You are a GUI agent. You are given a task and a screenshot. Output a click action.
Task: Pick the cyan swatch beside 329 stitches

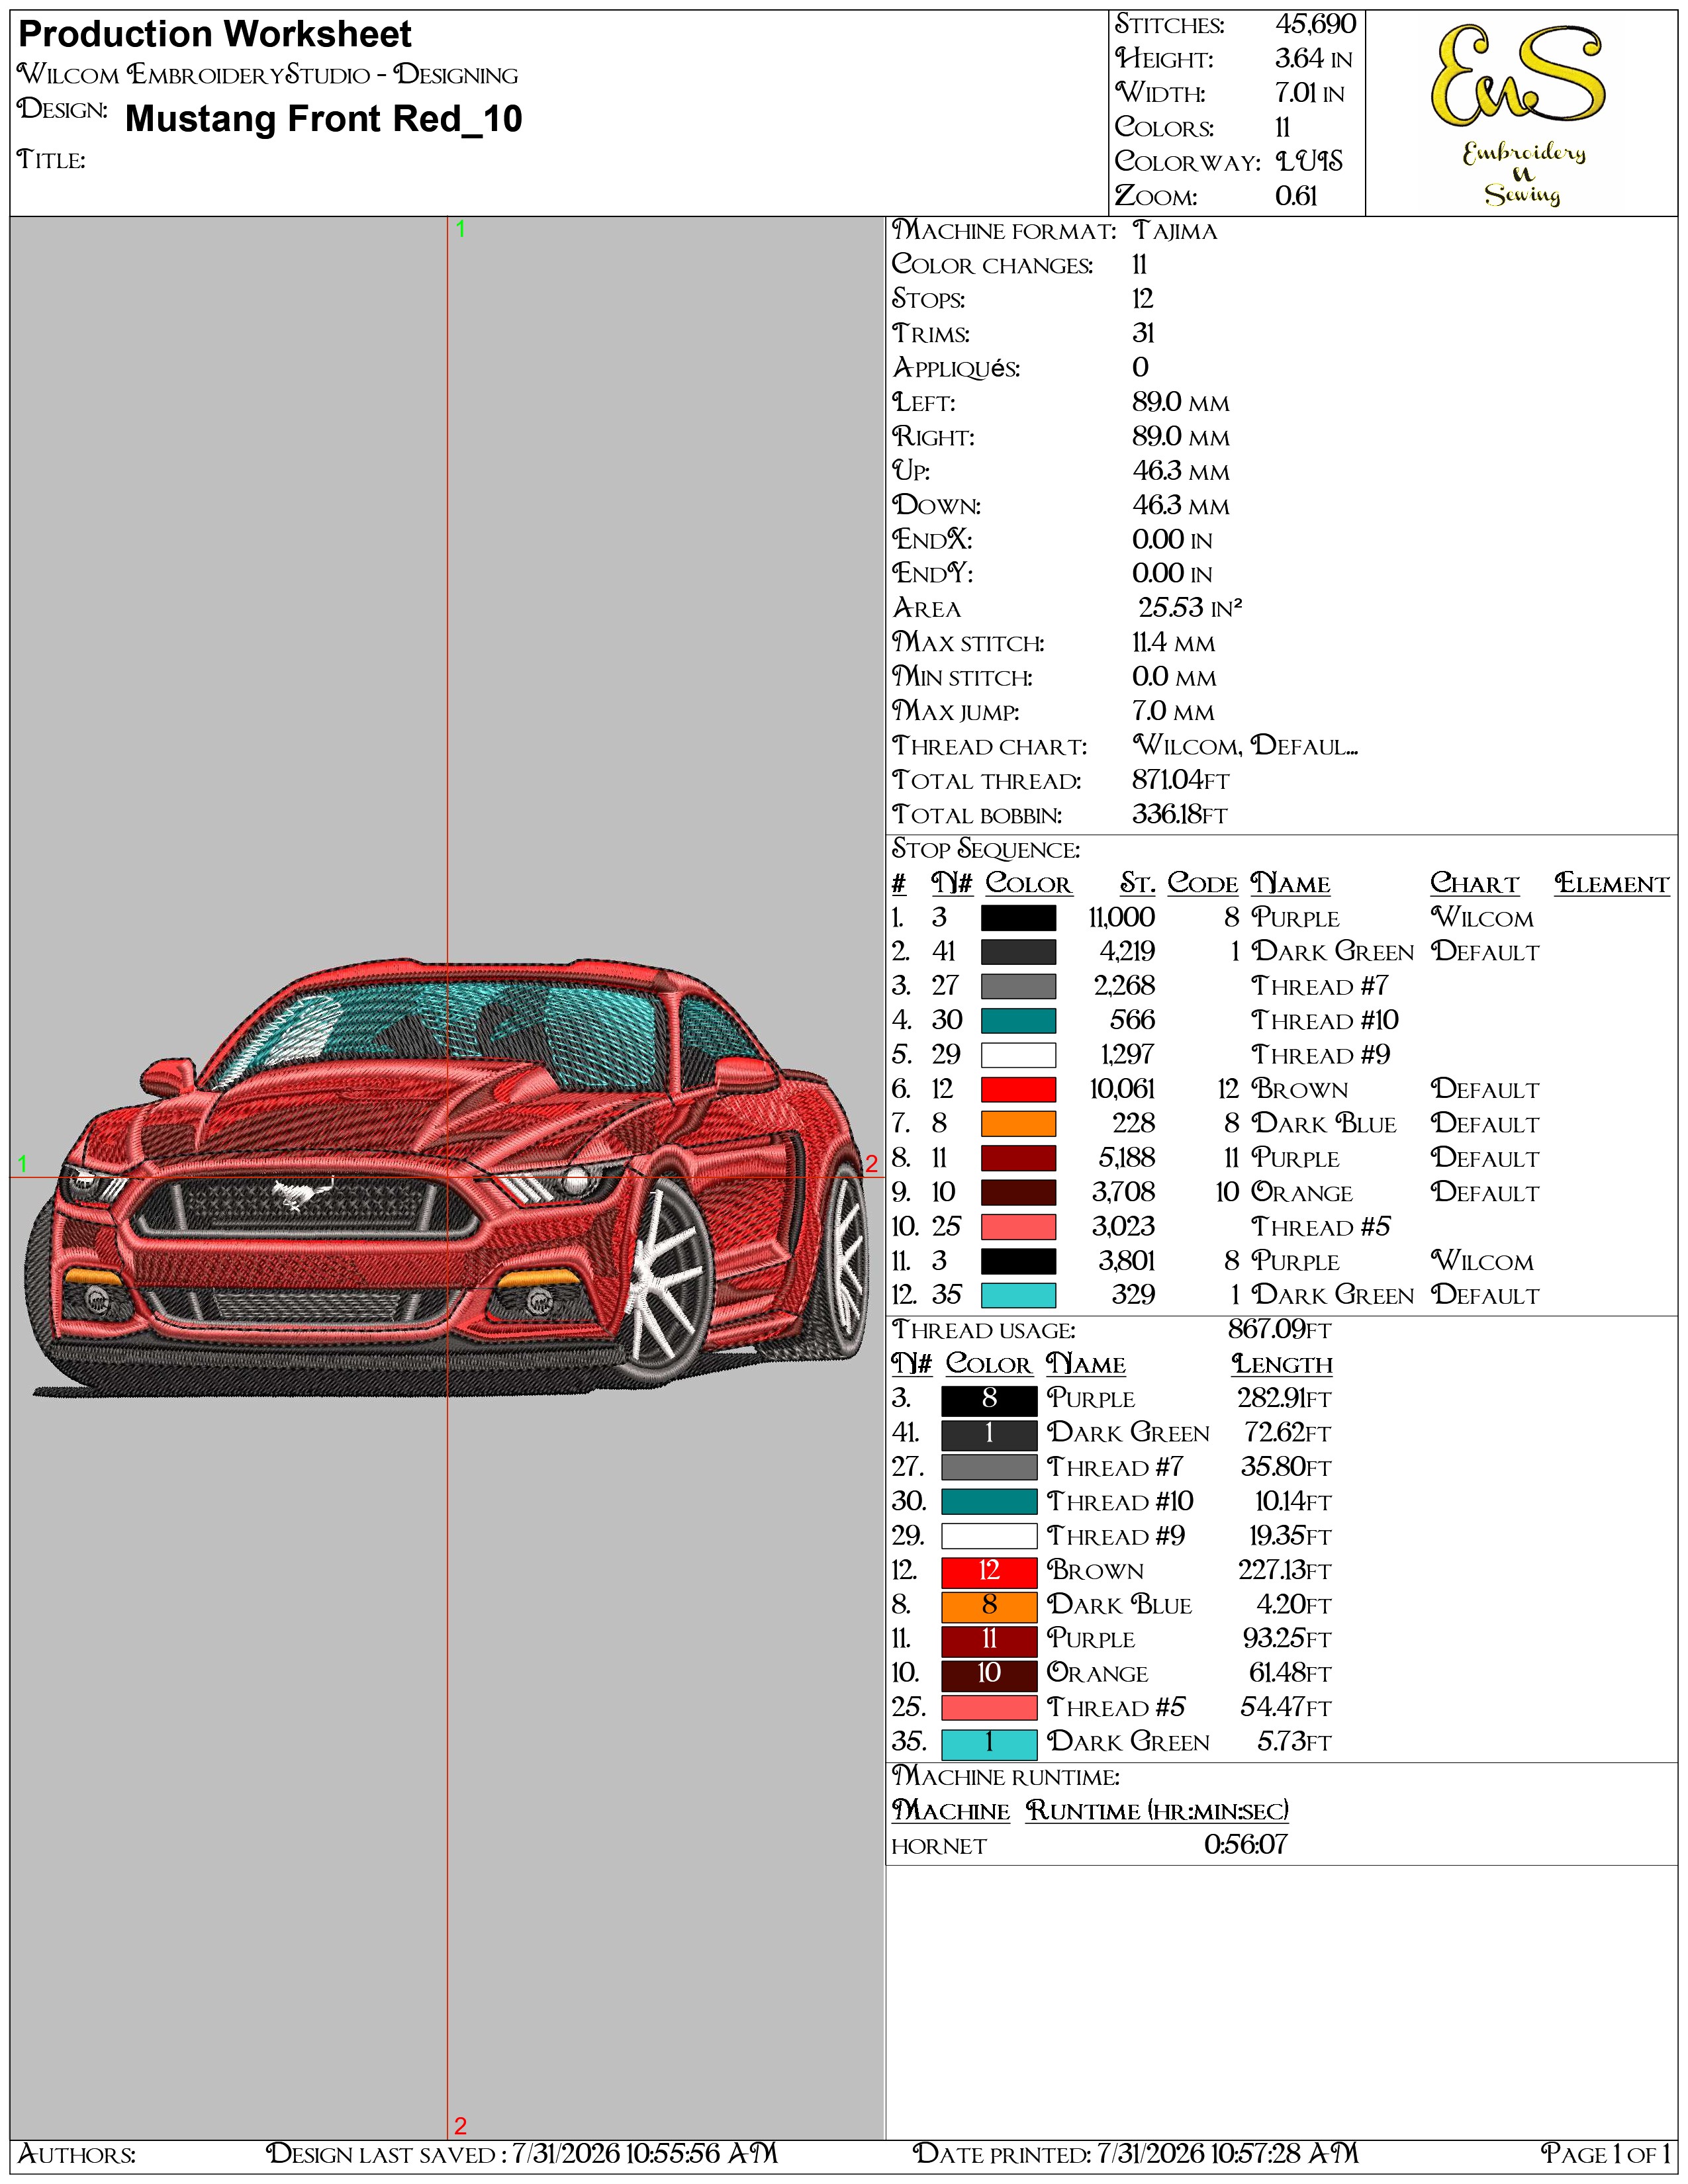click(1018, 1295)
